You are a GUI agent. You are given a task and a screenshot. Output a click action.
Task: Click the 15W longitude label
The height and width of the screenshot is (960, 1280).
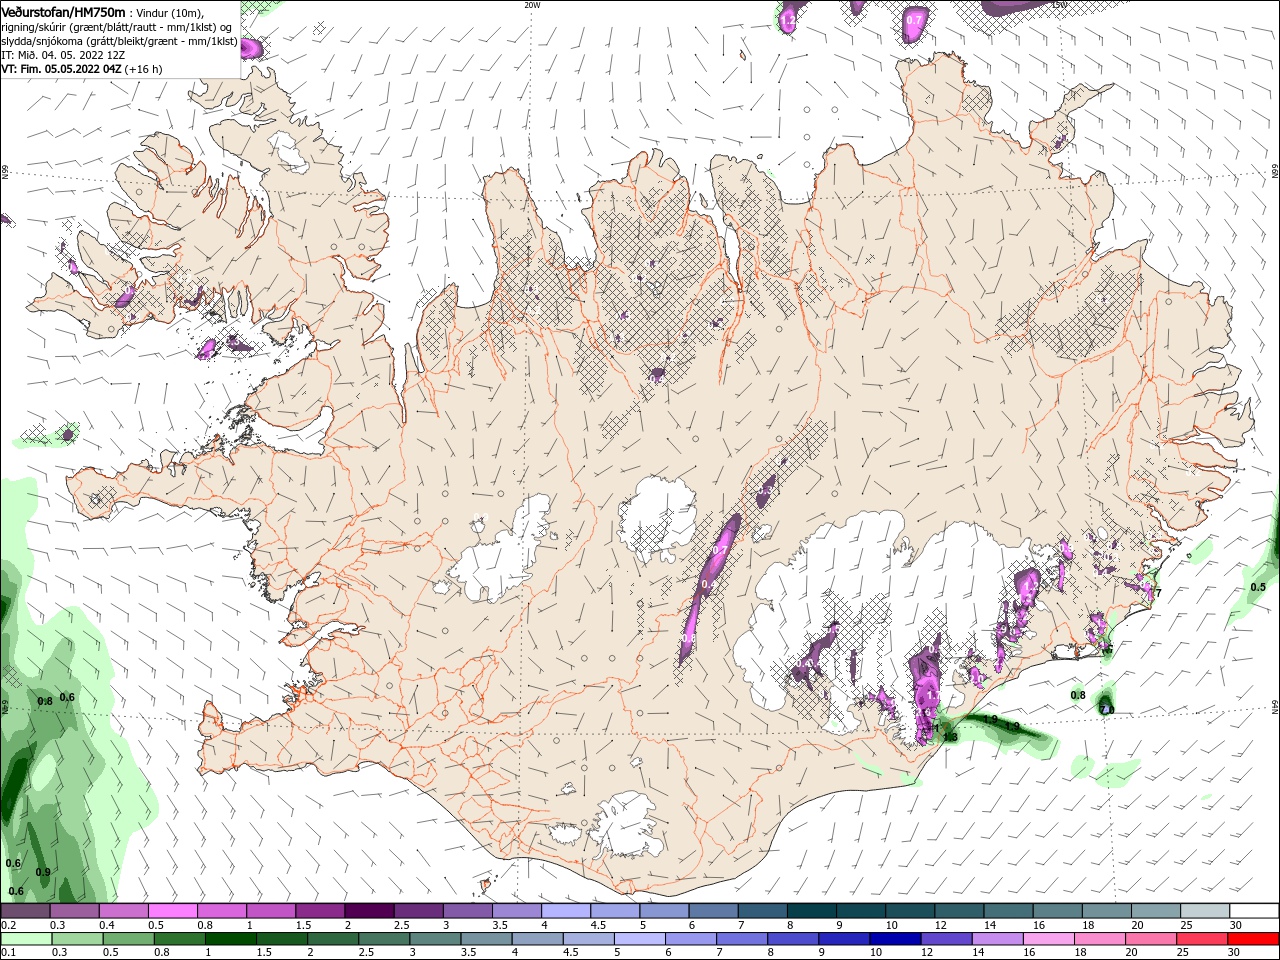(1059, 5)
